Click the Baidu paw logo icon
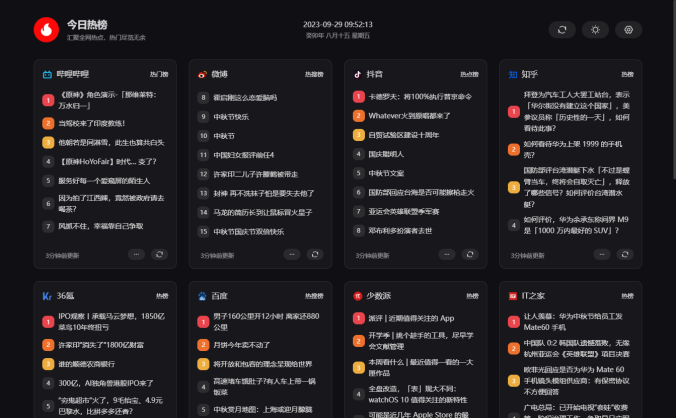Image resolution: width=676 pixels, height=418 pixels. coord(202,296)
